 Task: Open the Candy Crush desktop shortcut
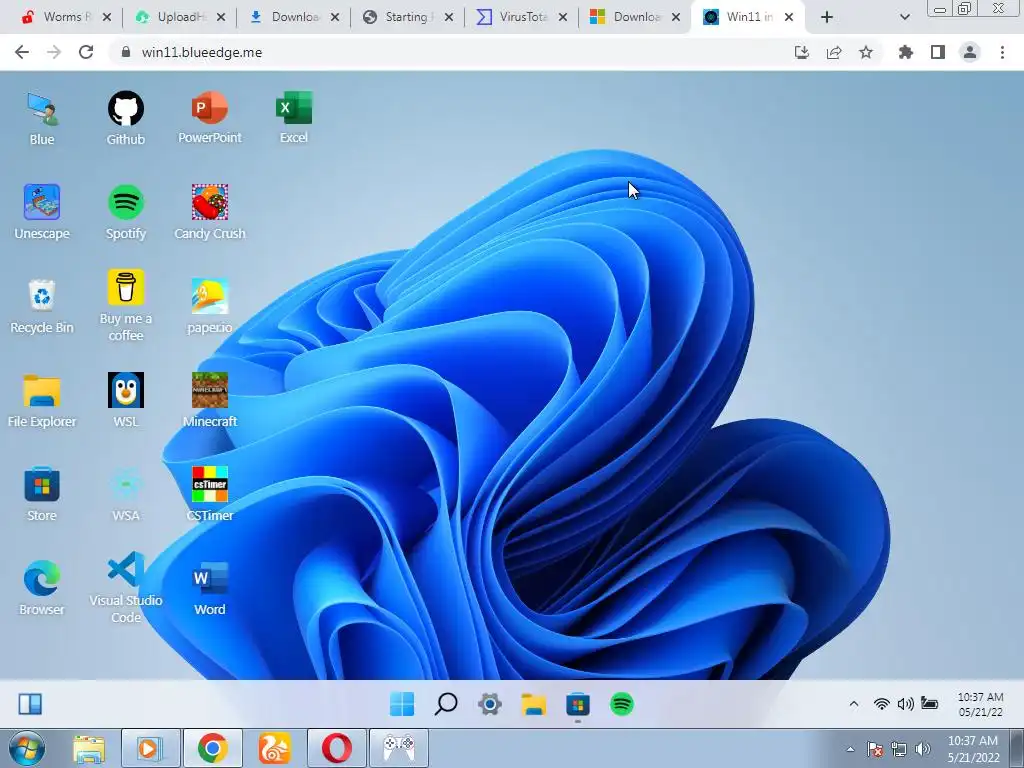[x=210, y=212]
